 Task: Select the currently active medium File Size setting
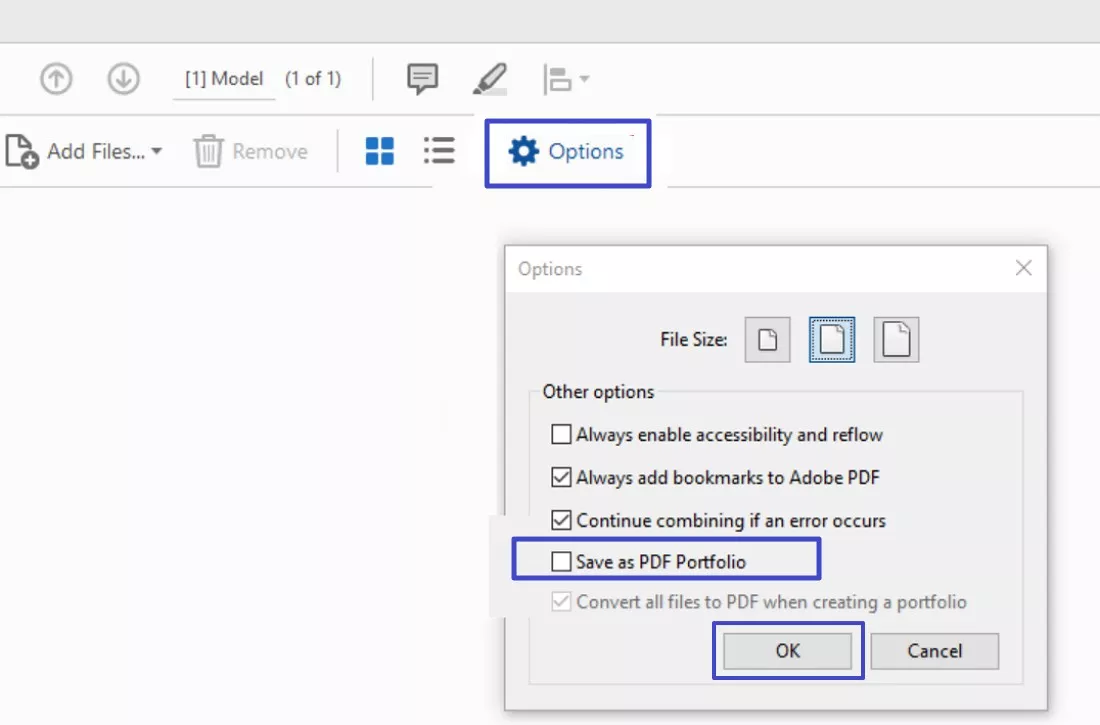[831, 339]
